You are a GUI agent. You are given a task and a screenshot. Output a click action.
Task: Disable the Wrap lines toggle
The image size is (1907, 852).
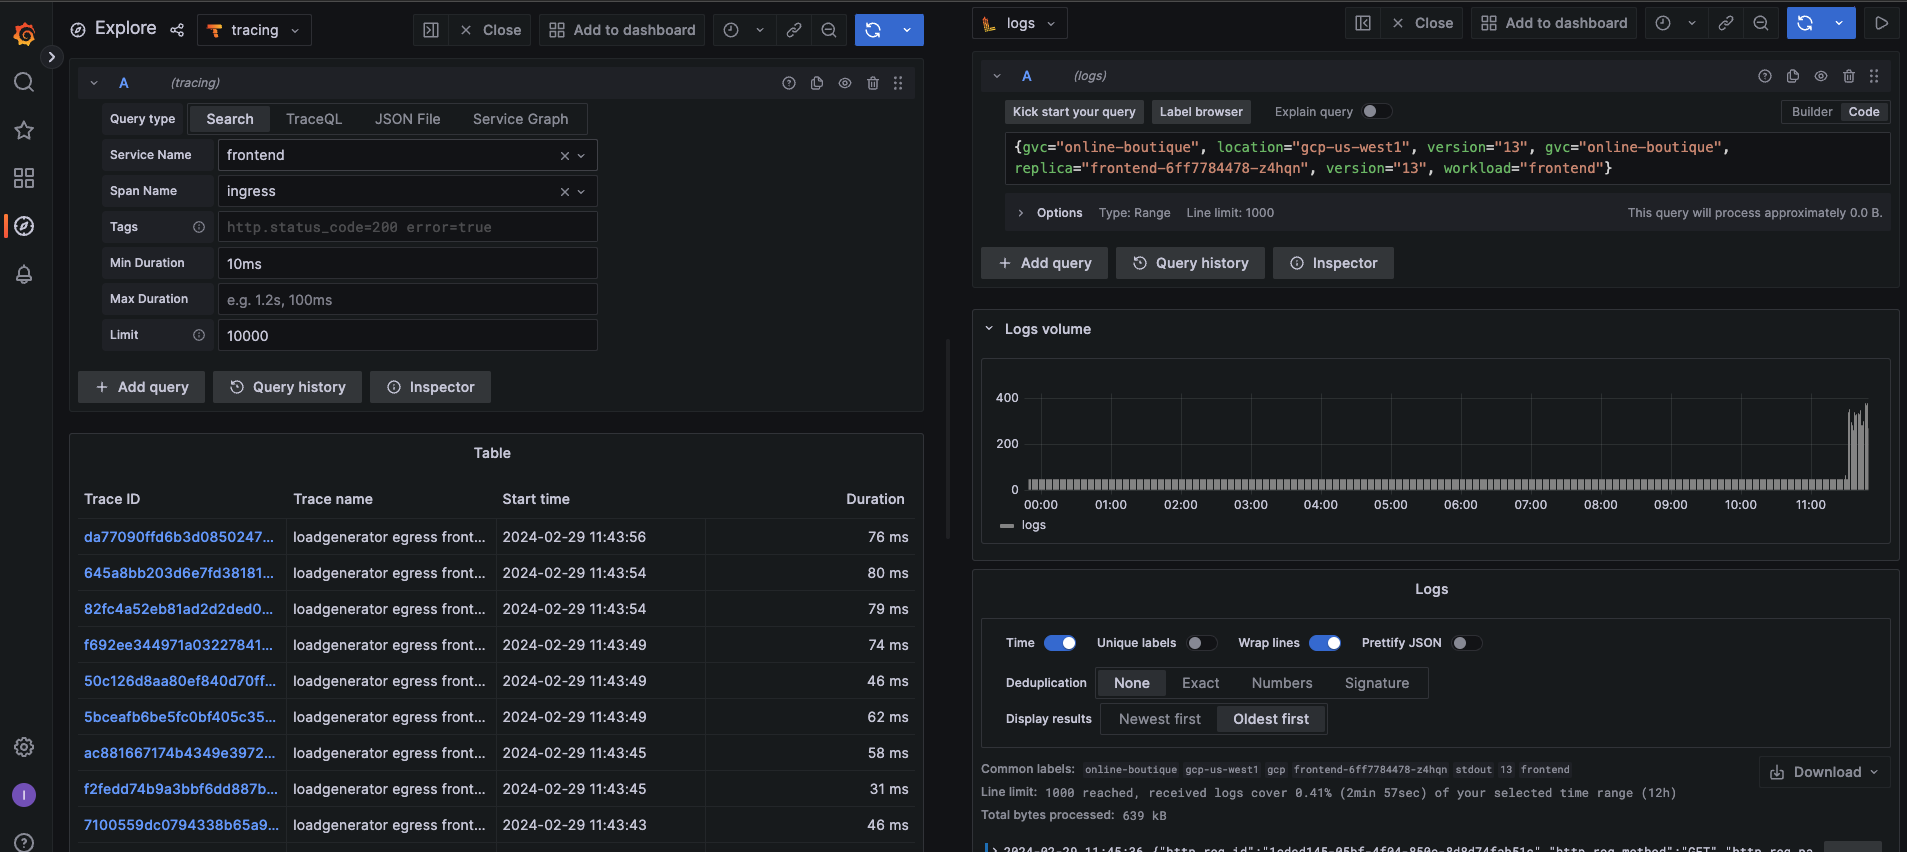(x=1324, y=643)
